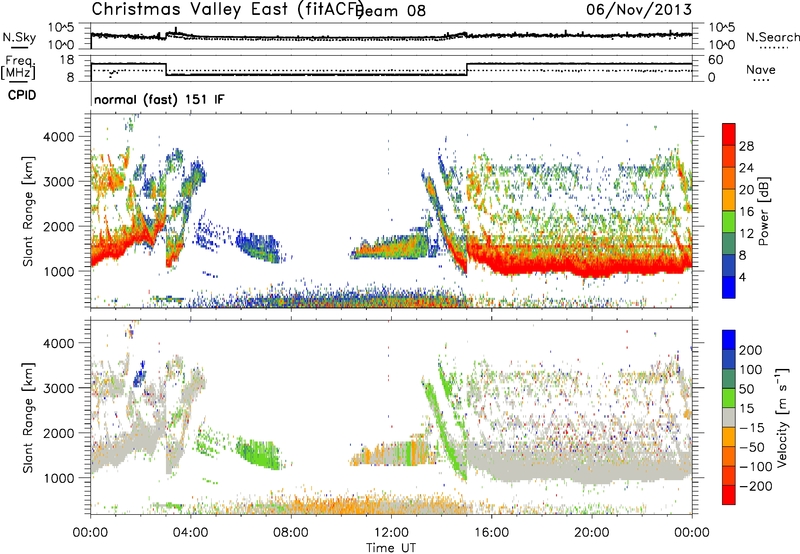Click the 'CPID' label

[22, 95]
